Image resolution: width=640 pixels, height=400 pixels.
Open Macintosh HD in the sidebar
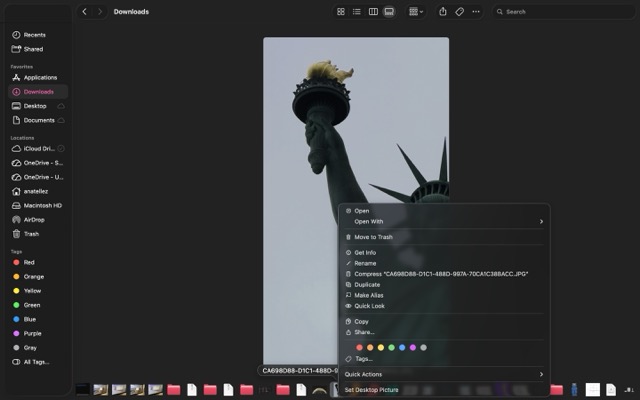pyautogui.click(x=38, y=206)
